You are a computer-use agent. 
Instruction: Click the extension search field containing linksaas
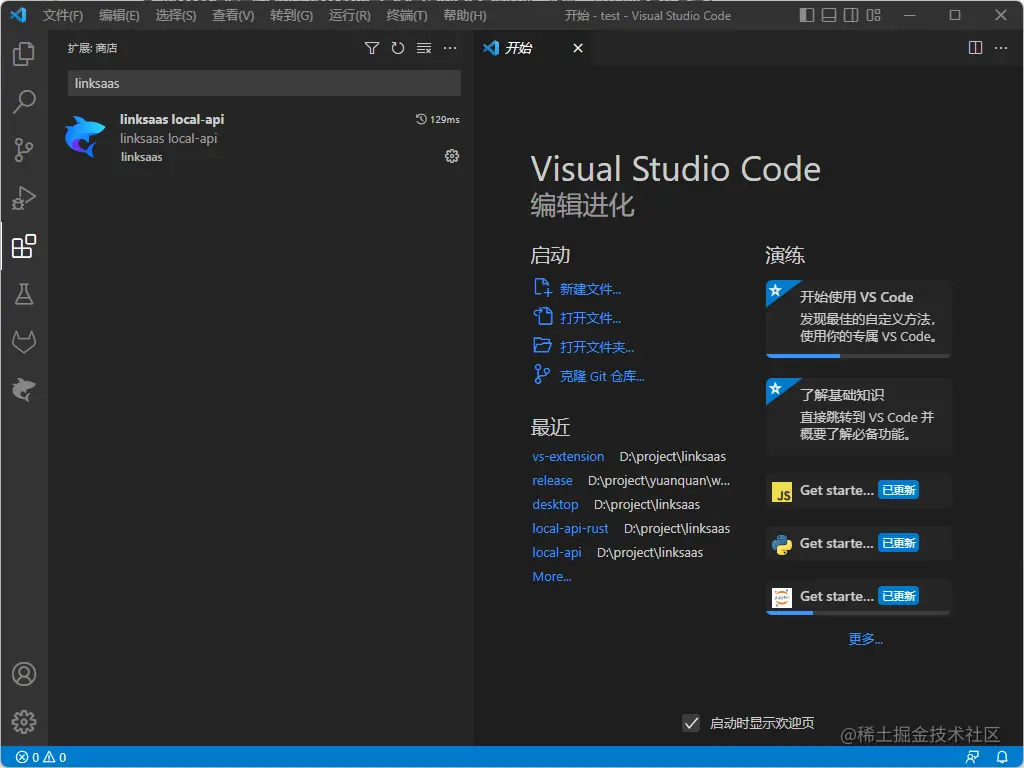tap(264, 83)
